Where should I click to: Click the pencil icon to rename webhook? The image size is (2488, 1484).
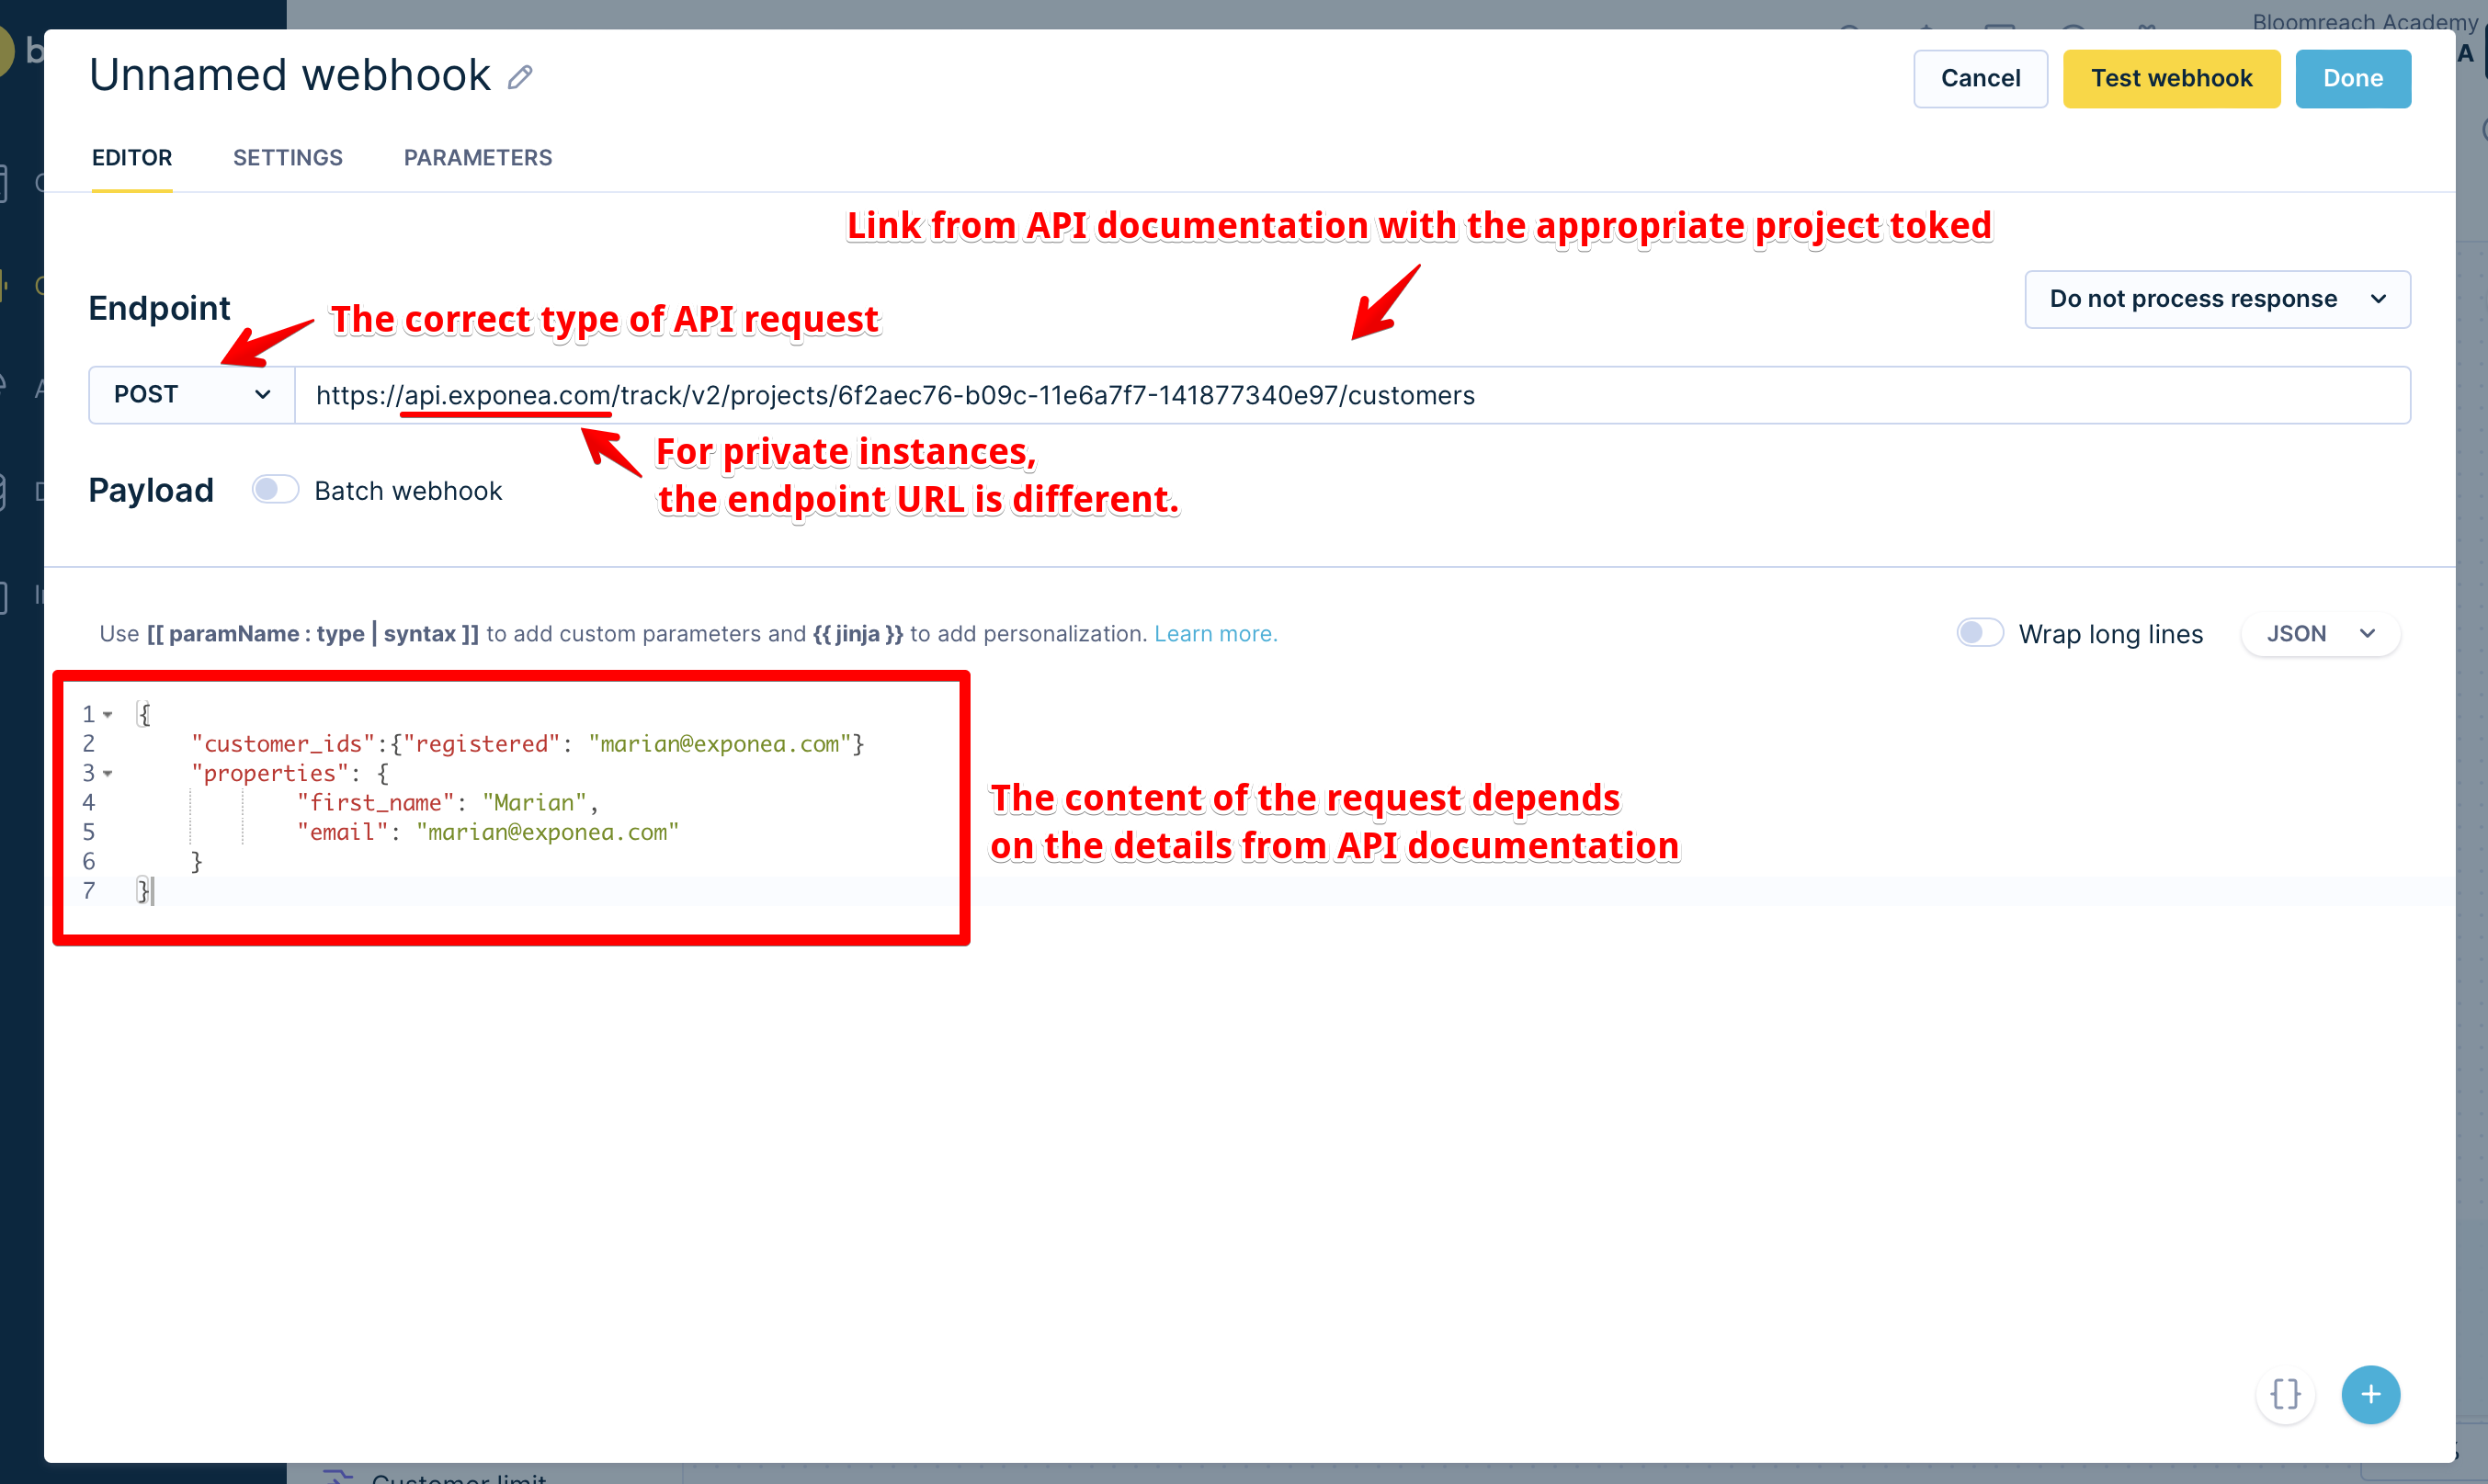click(520, 77)
